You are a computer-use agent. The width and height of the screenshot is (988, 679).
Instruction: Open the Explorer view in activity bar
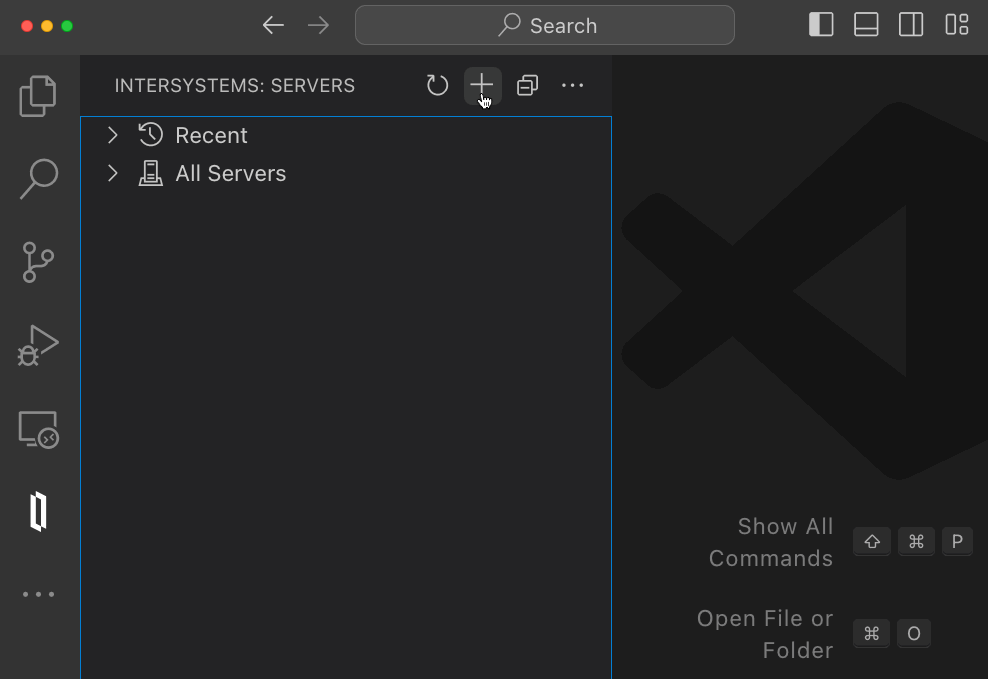(38, 96)
